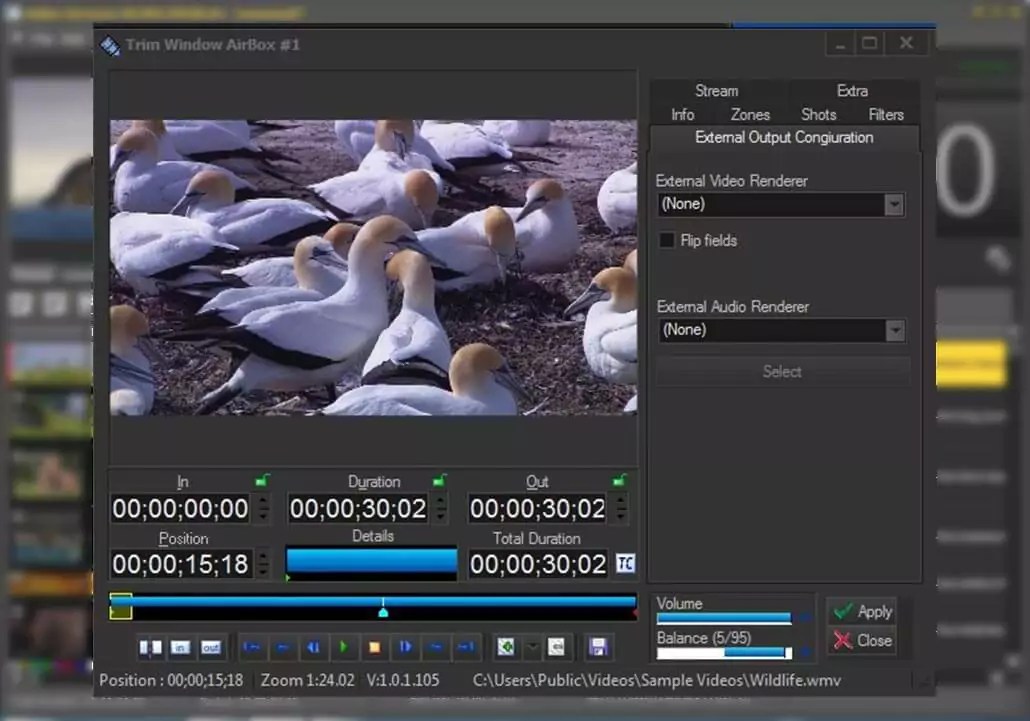Click the Duration timecode field
This screenshot has height=721, width=1030.
click(x=358, y=509)
